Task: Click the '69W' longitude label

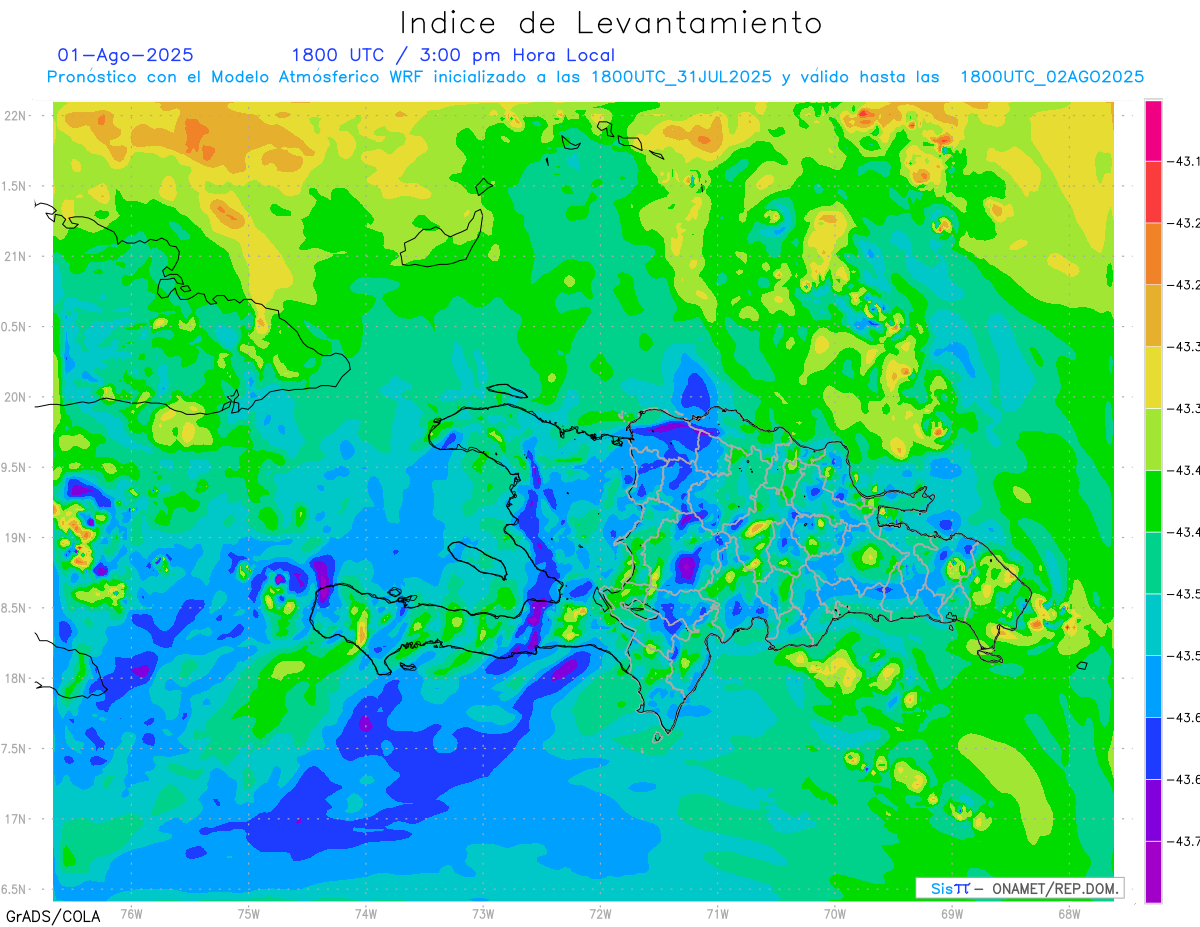Action: [x=952, y=914]
